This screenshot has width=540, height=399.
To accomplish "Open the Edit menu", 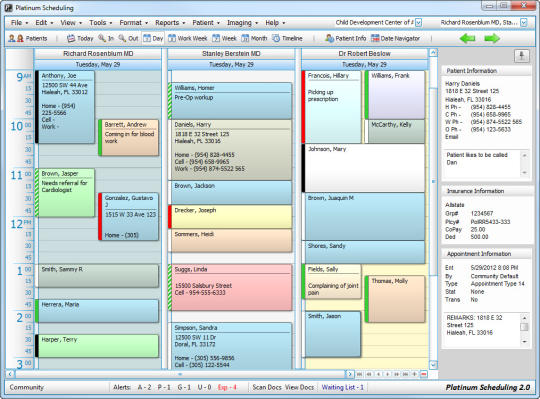I will [x=44, y=23].
